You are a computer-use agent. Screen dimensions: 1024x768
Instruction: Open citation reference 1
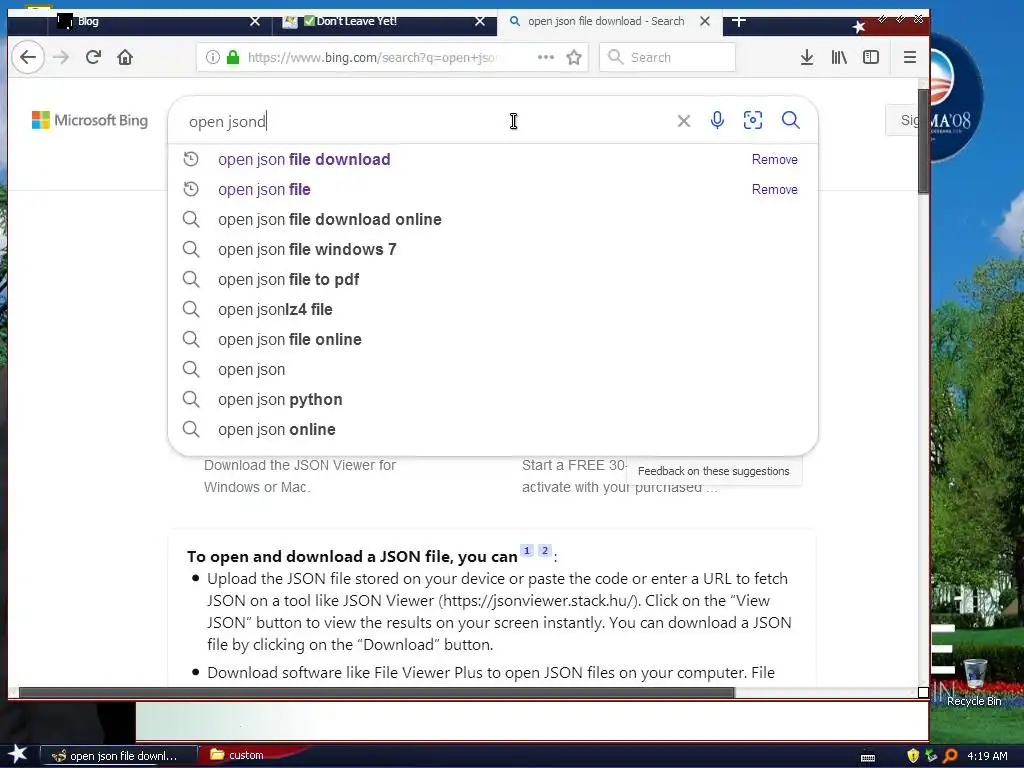tap(526, 551)
